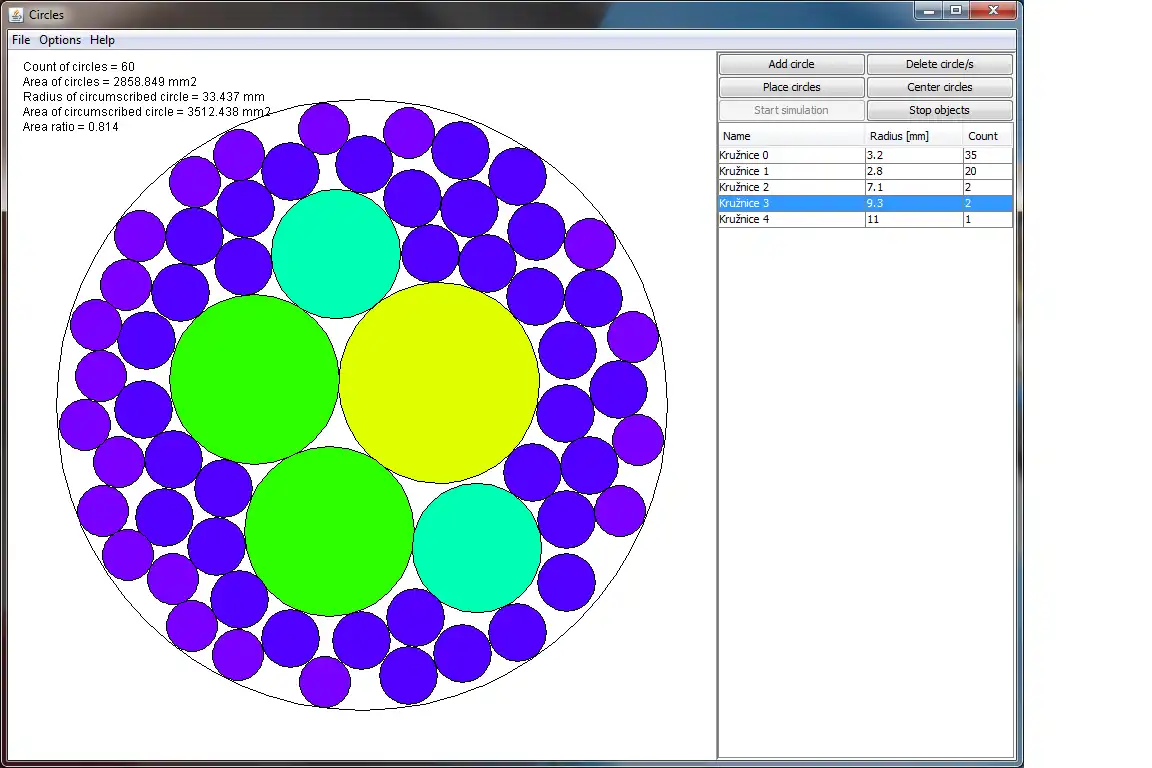Click the Radius of circumscribed circle text
This screenshot has height=768, width=1152.
tap(144, 96)
